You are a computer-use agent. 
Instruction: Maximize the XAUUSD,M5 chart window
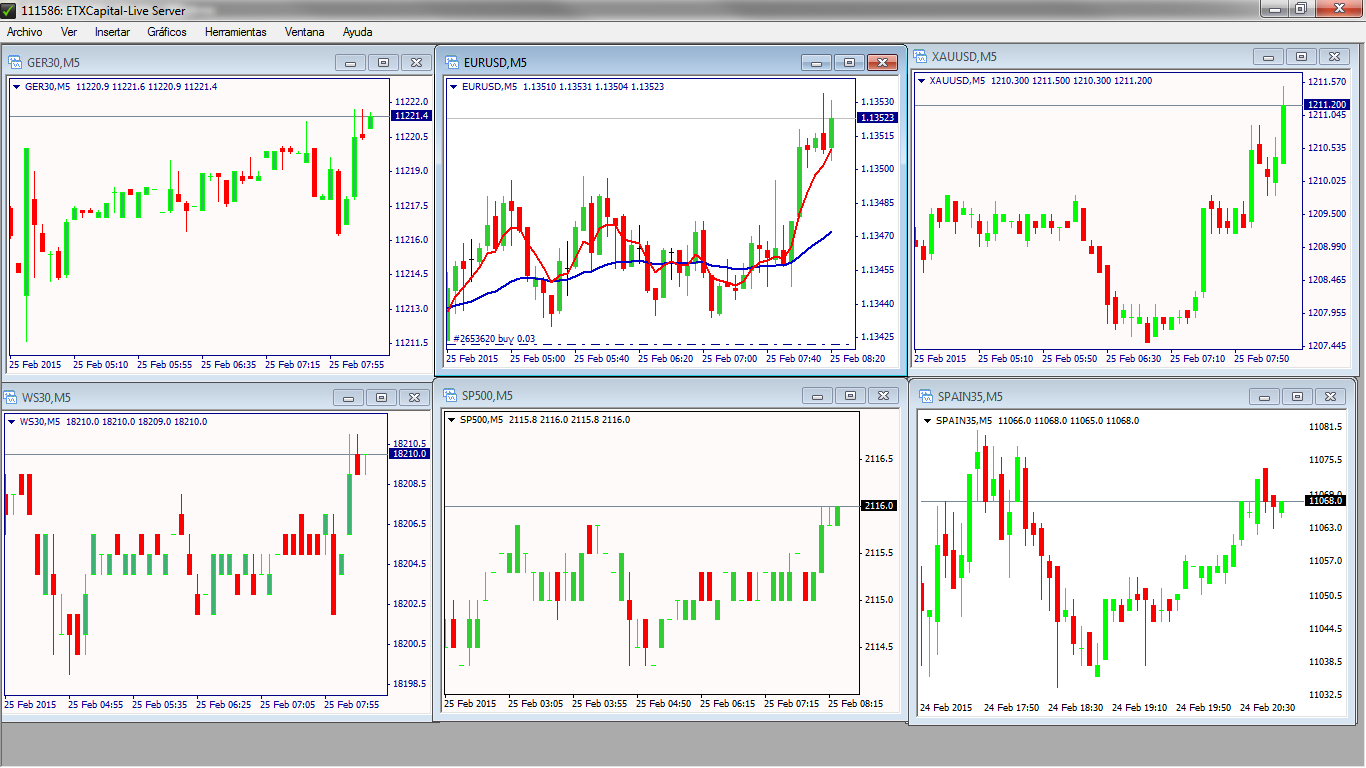(x=1300, y=57)
